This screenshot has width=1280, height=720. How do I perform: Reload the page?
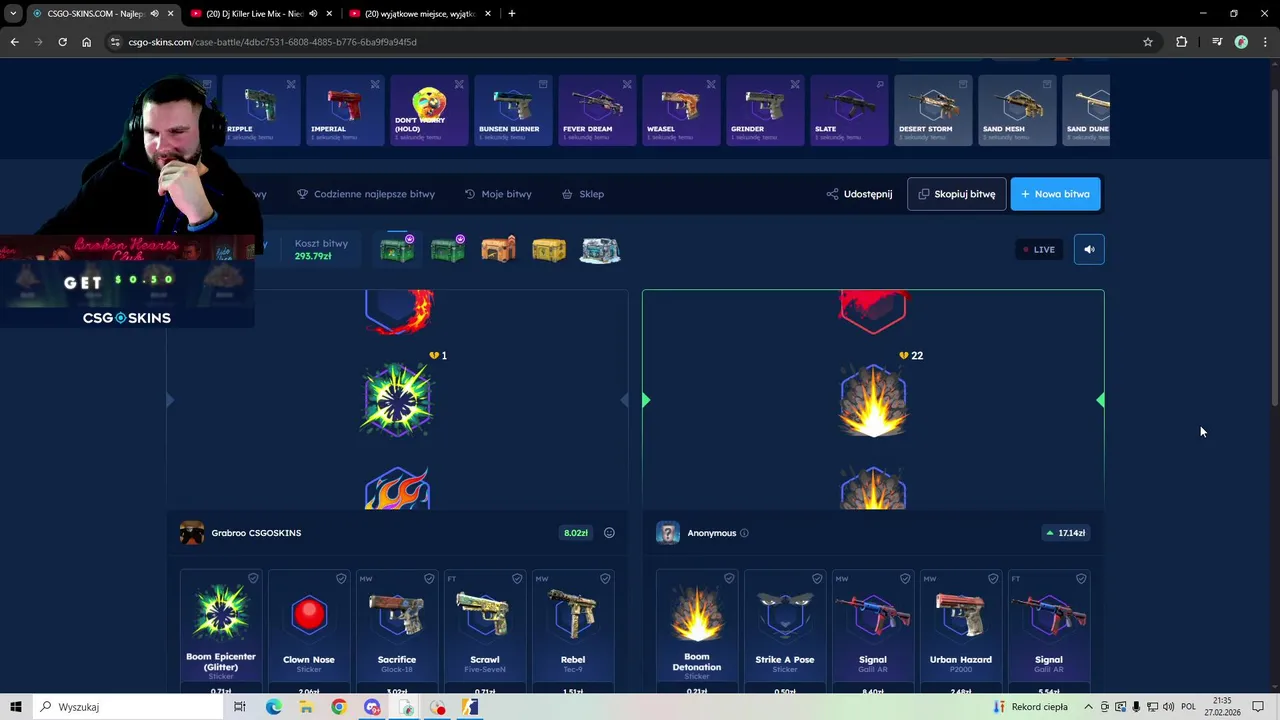point(62,42)
